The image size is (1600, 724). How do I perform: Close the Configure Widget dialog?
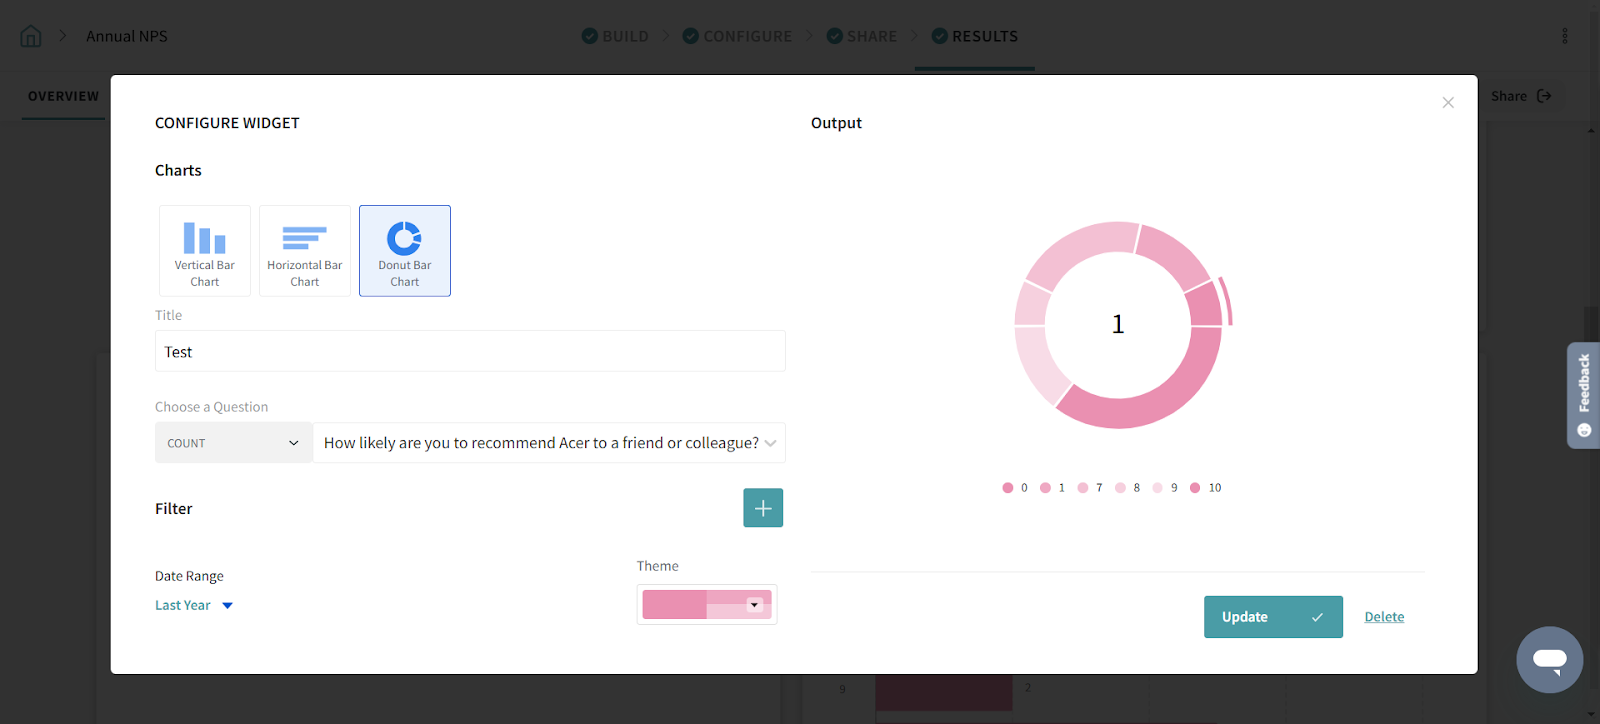(1448, 103)
